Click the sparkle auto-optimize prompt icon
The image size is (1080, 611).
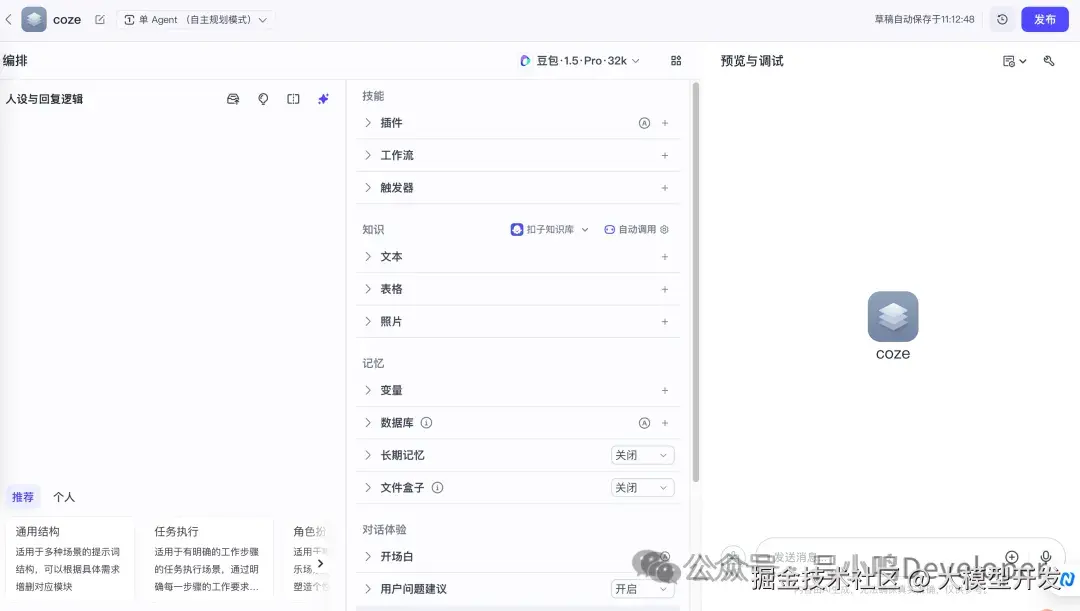323,99
